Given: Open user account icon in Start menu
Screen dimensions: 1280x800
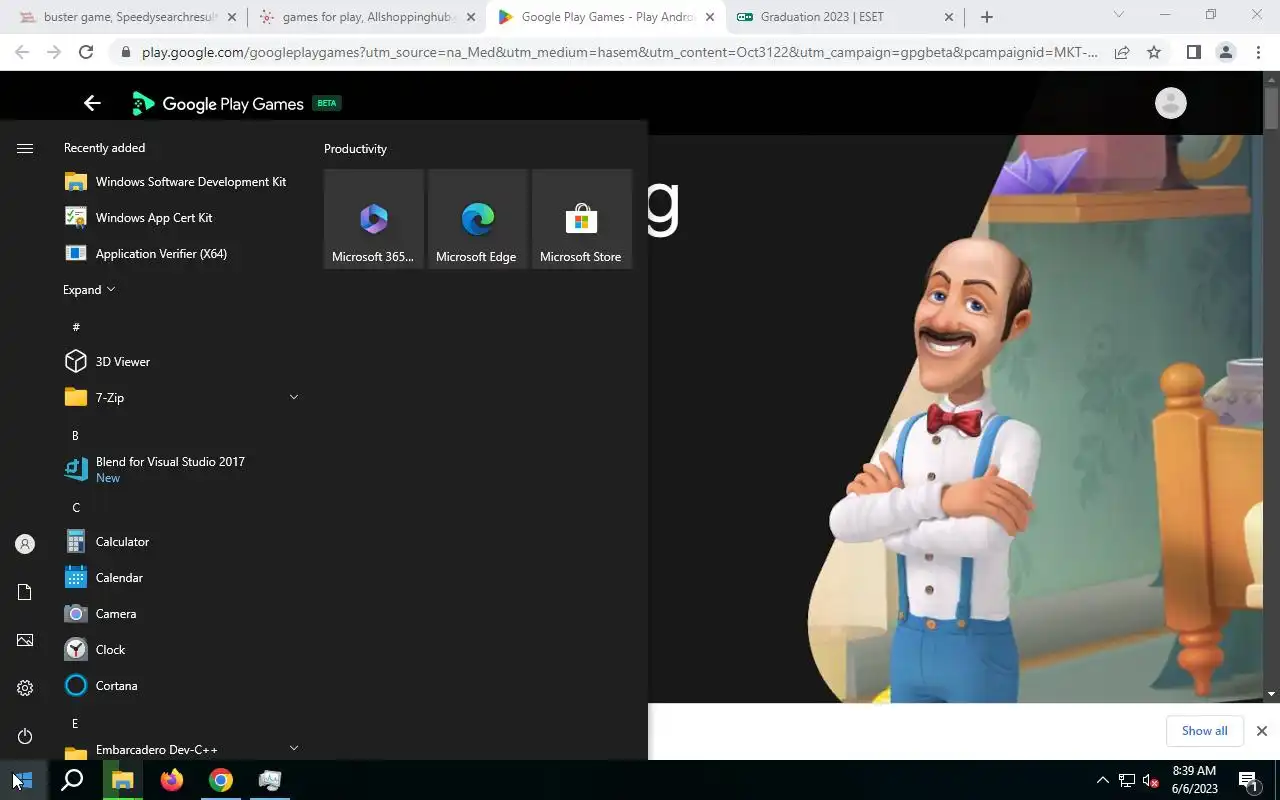Looking at the screenshot, I should tap(25, 544).
